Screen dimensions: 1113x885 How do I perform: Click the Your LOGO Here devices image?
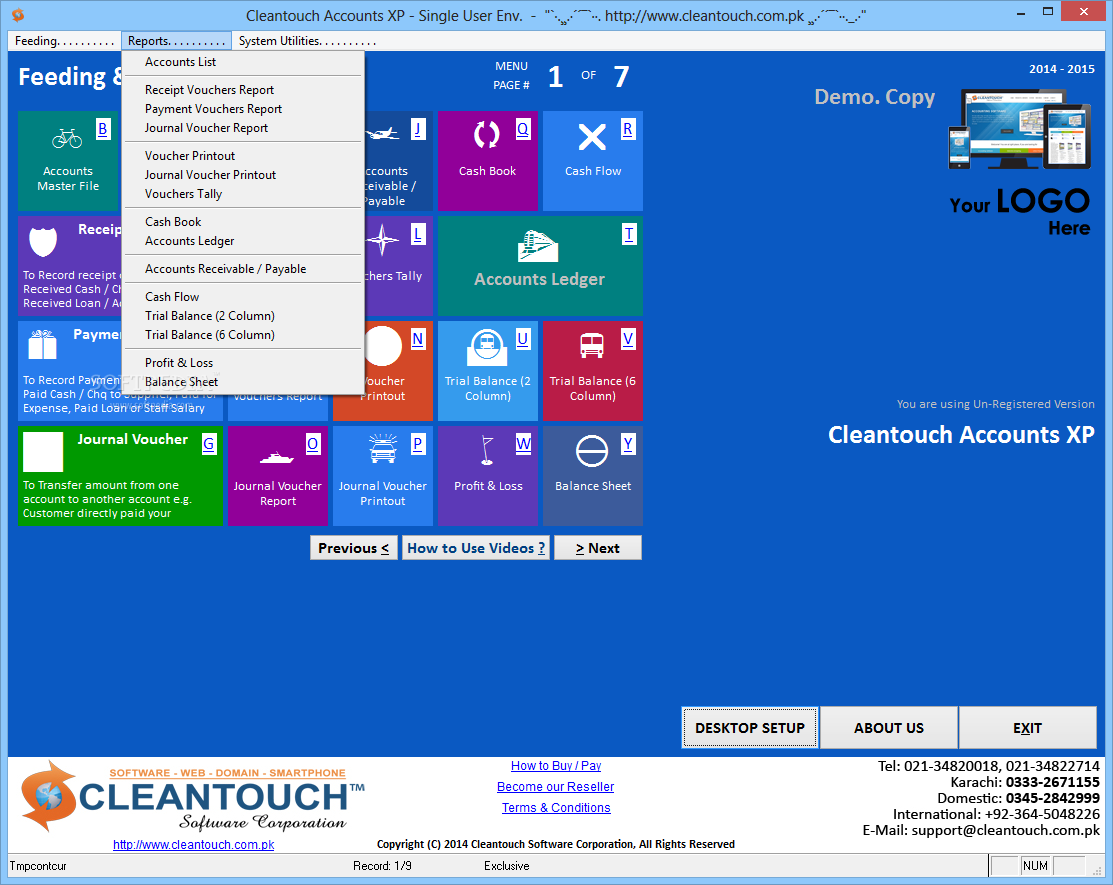(x=1019, y=163)
